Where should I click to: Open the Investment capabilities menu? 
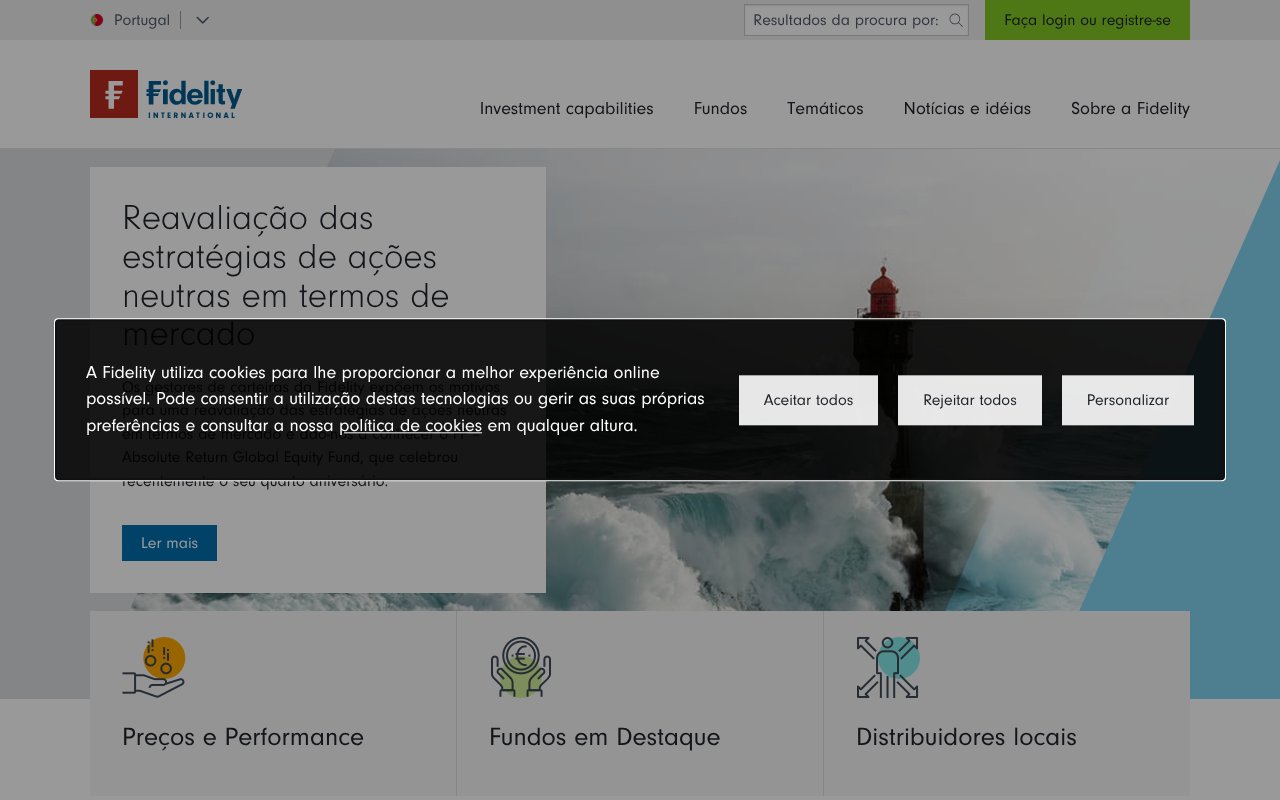[566, 109]
